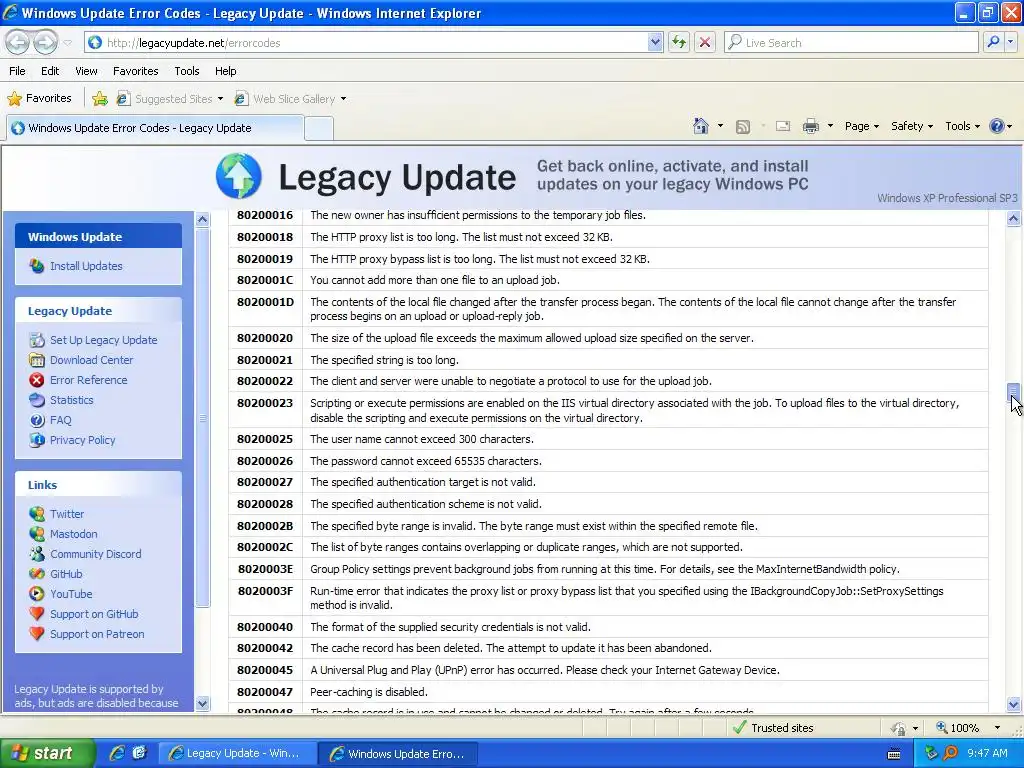Click the Show Desktop quick launch icon
Viewport: 1024px width, 768px height.
[x=139, y=753]
